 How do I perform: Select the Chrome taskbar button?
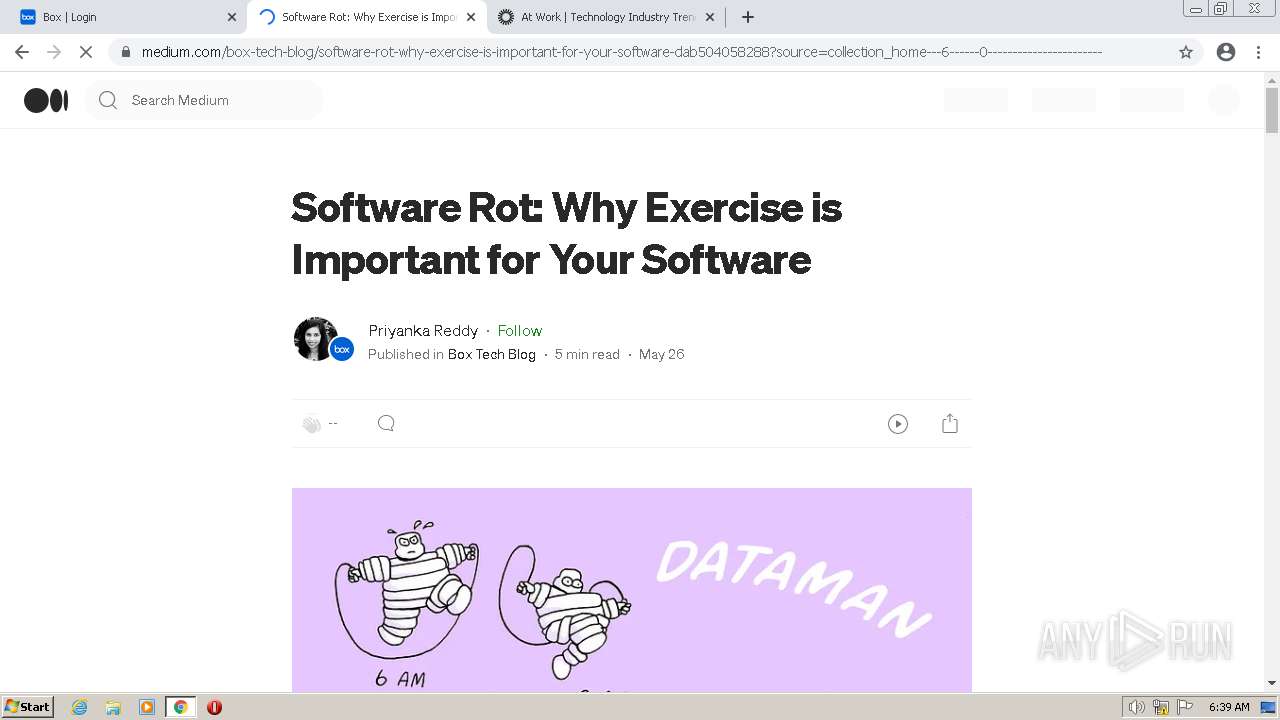tap(180, 707)
